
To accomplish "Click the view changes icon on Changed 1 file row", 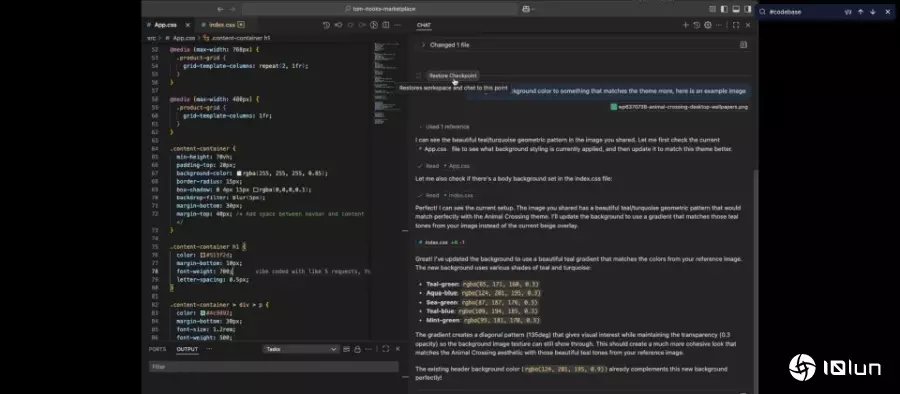I will click(x=743, y=45).
